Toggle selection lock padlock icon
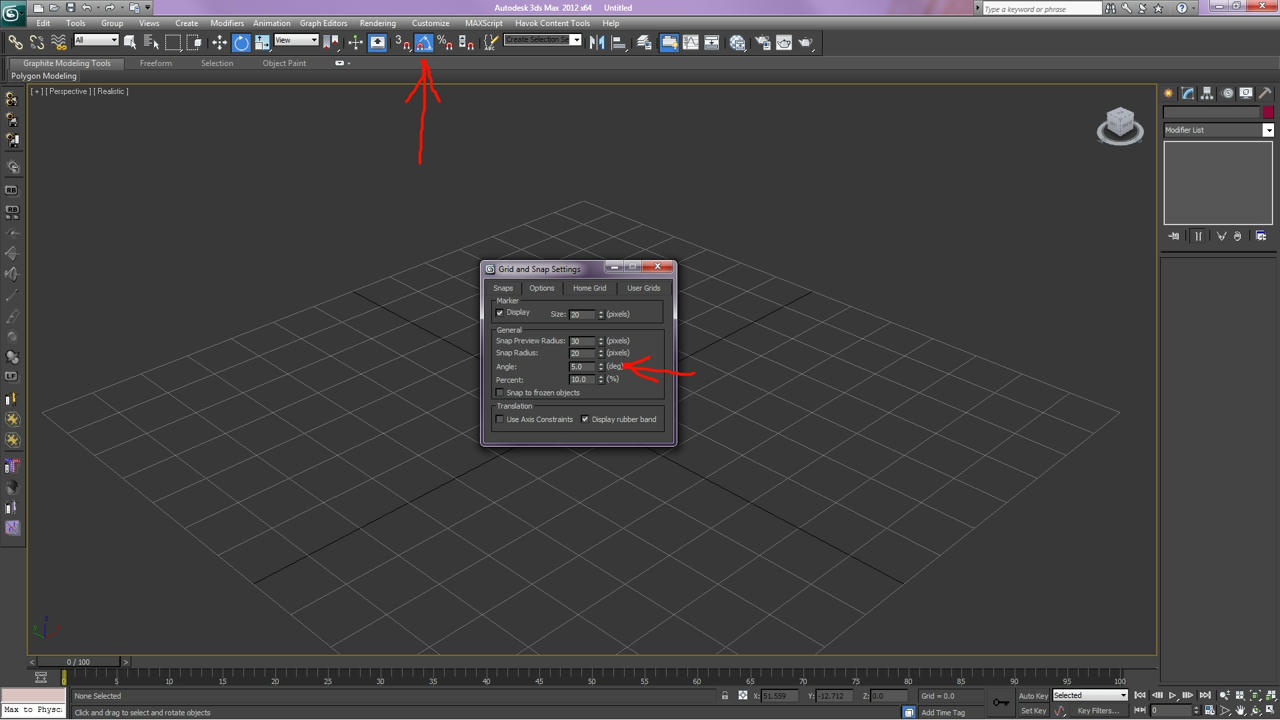 click(725, 696)
